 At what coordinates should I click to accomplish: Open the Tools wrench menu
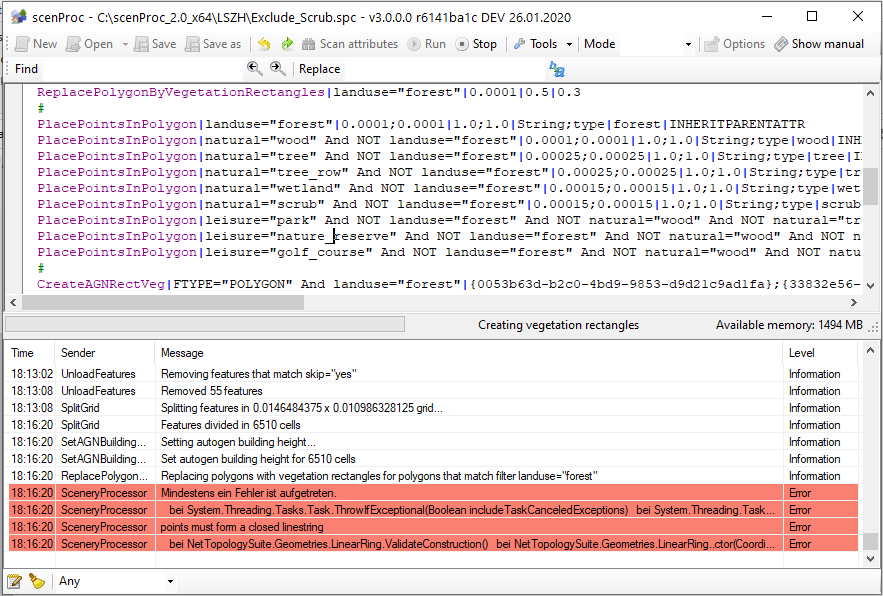(x=536, y=44)
